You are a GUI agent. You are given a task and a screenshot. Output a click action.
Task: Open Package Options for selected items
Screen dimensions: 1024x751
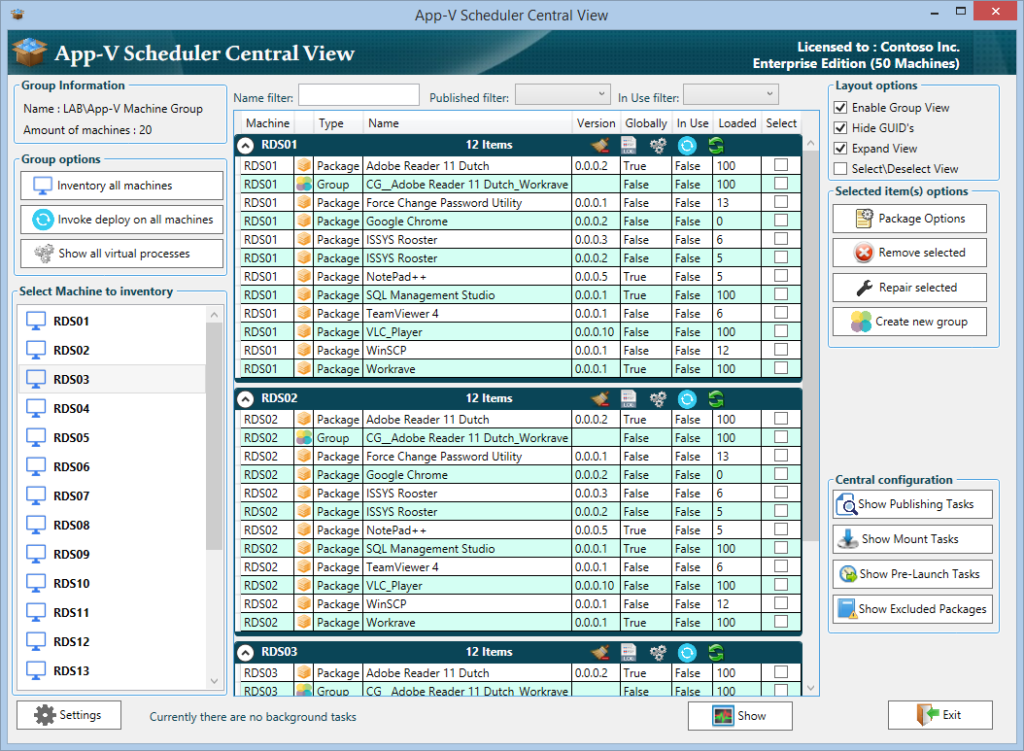909,218
